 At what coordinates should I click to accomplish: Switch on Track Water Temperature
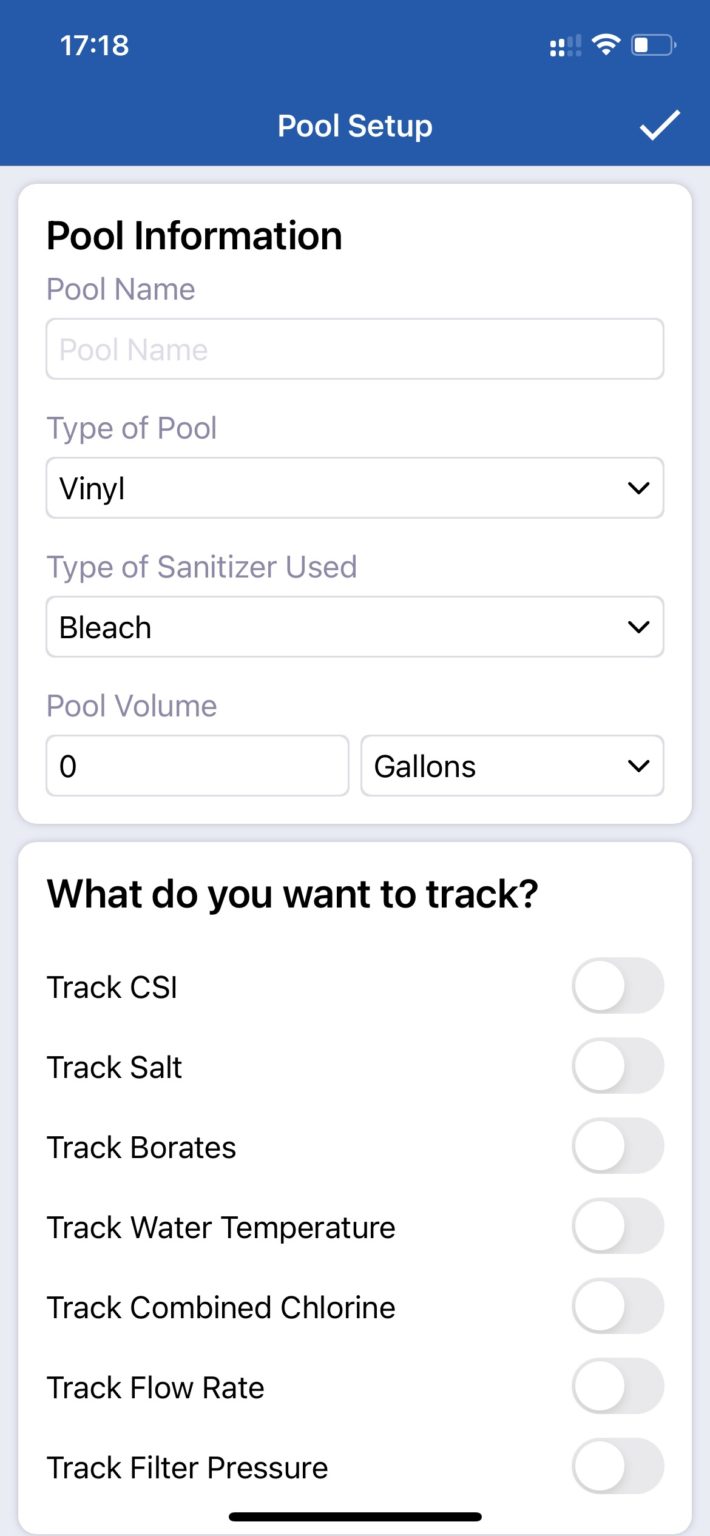617,1226
